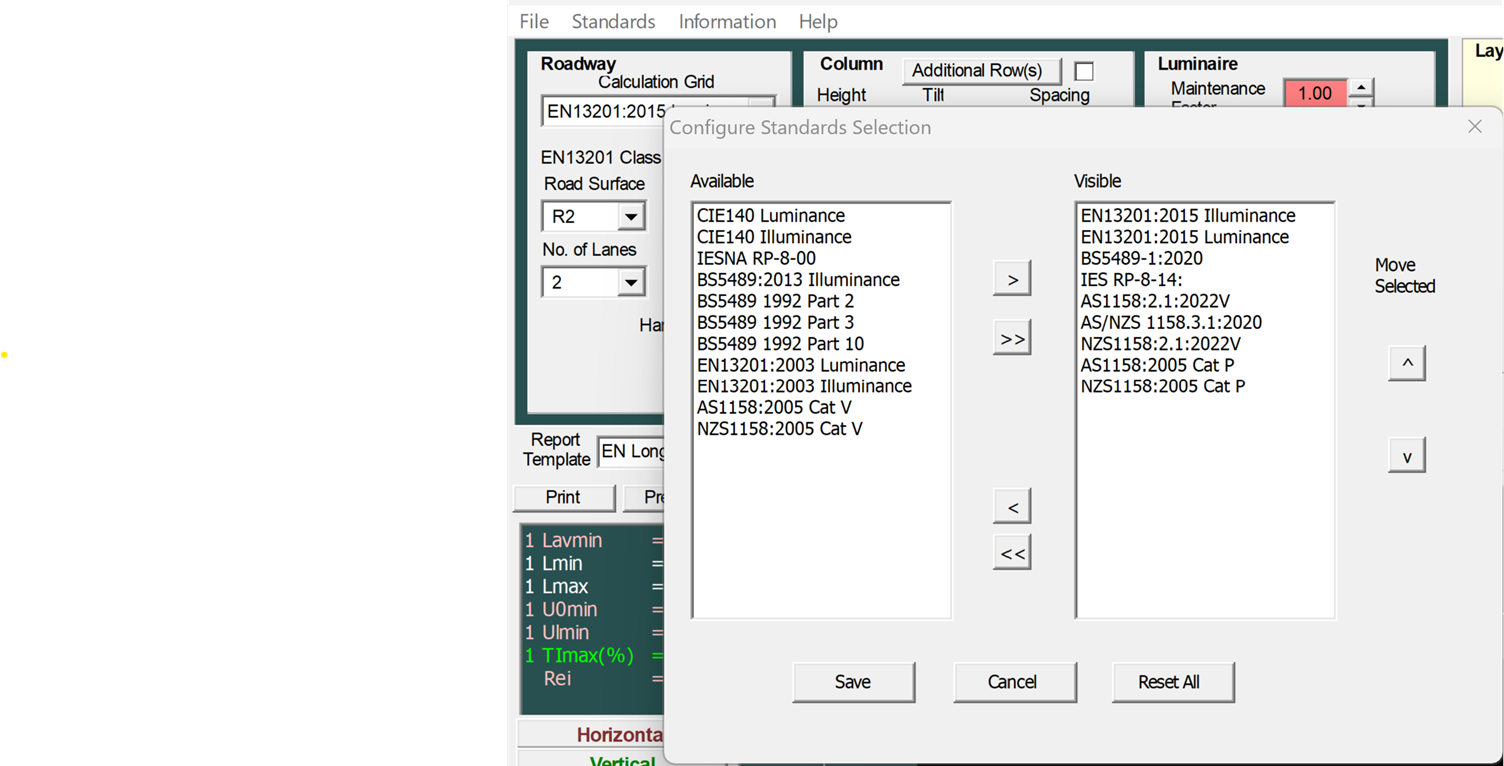Click the single right arrow move button
Image resolution: width=1504 pixels, height=766 pixels.
(x=1012, y=279)
